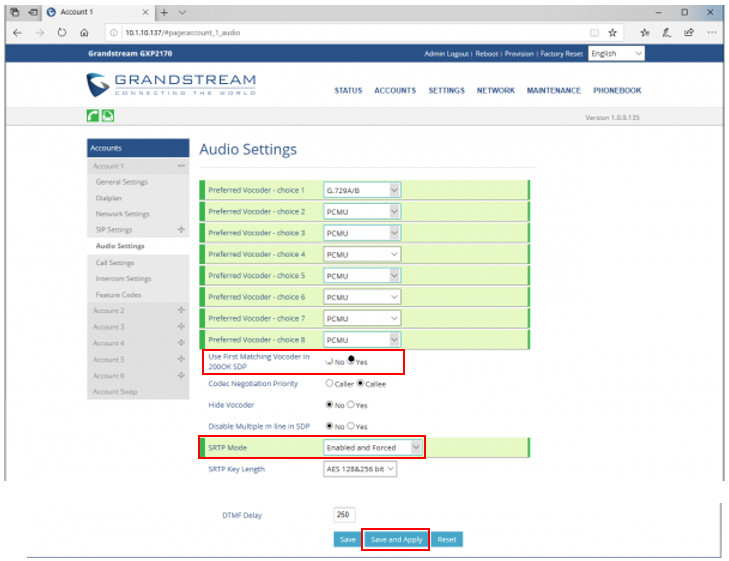Open the NETWORK menu
This screenshot has width=729, height=561.
[496, 91]
